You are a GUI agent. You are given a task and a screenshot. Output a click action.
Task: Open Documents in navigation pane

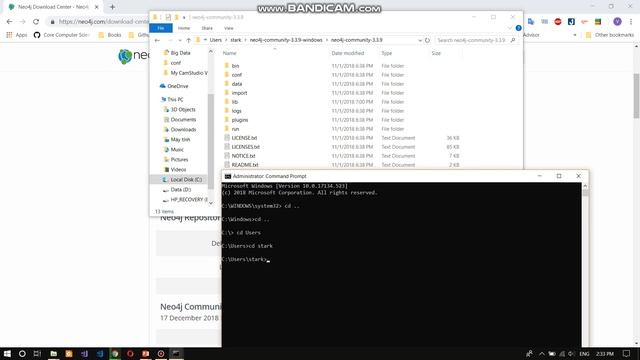point(183,119)
